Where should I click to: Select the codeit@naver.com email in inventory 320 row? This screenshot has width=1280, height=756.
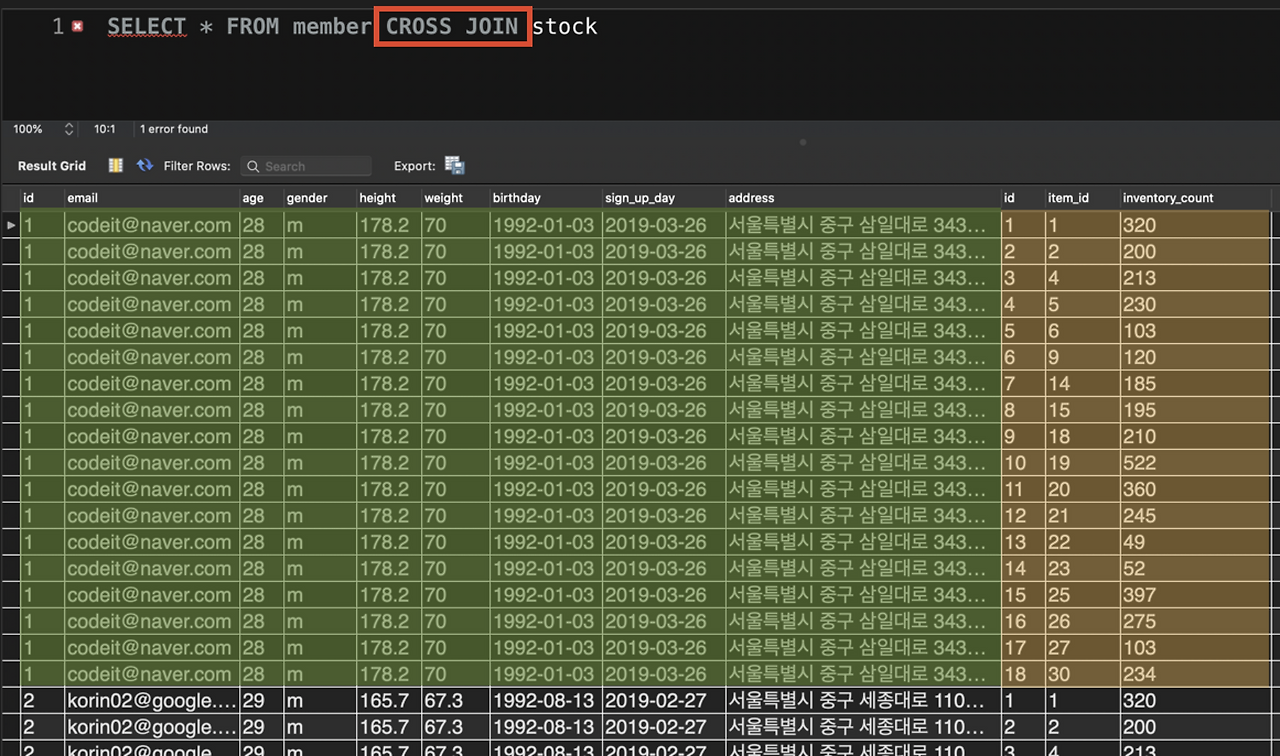pos(152,226)
